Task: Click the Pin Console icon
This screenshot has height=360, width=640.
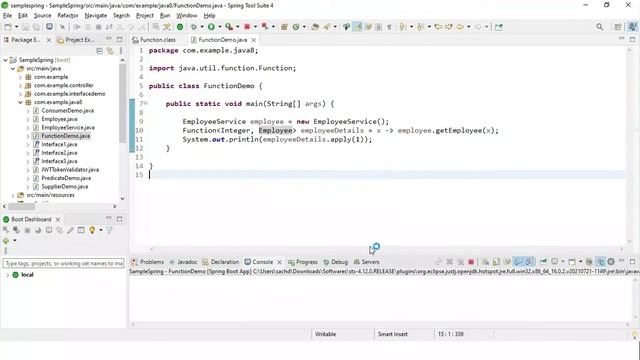Action: pyautogui.click(x=543, y=262)
